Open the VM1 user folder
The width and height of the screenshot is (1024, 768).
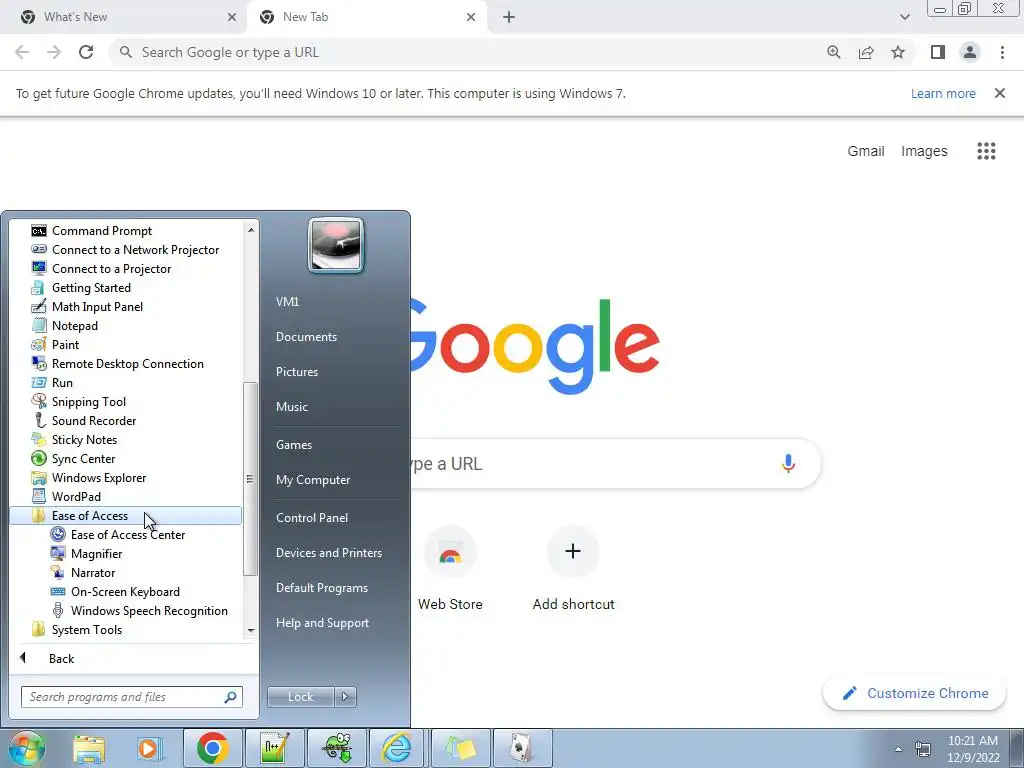tap(287, 301)
